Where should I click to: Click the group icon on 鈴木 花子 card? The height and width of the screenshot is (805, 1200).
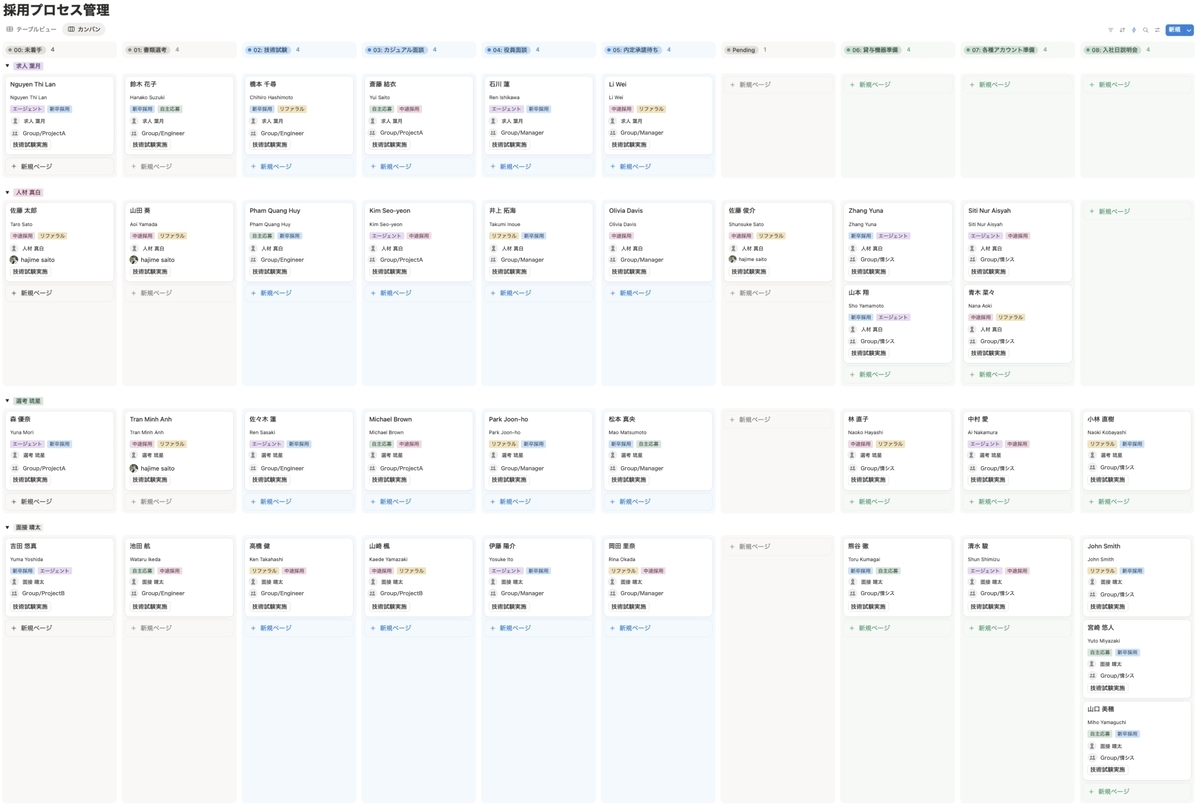pos(134,133)
